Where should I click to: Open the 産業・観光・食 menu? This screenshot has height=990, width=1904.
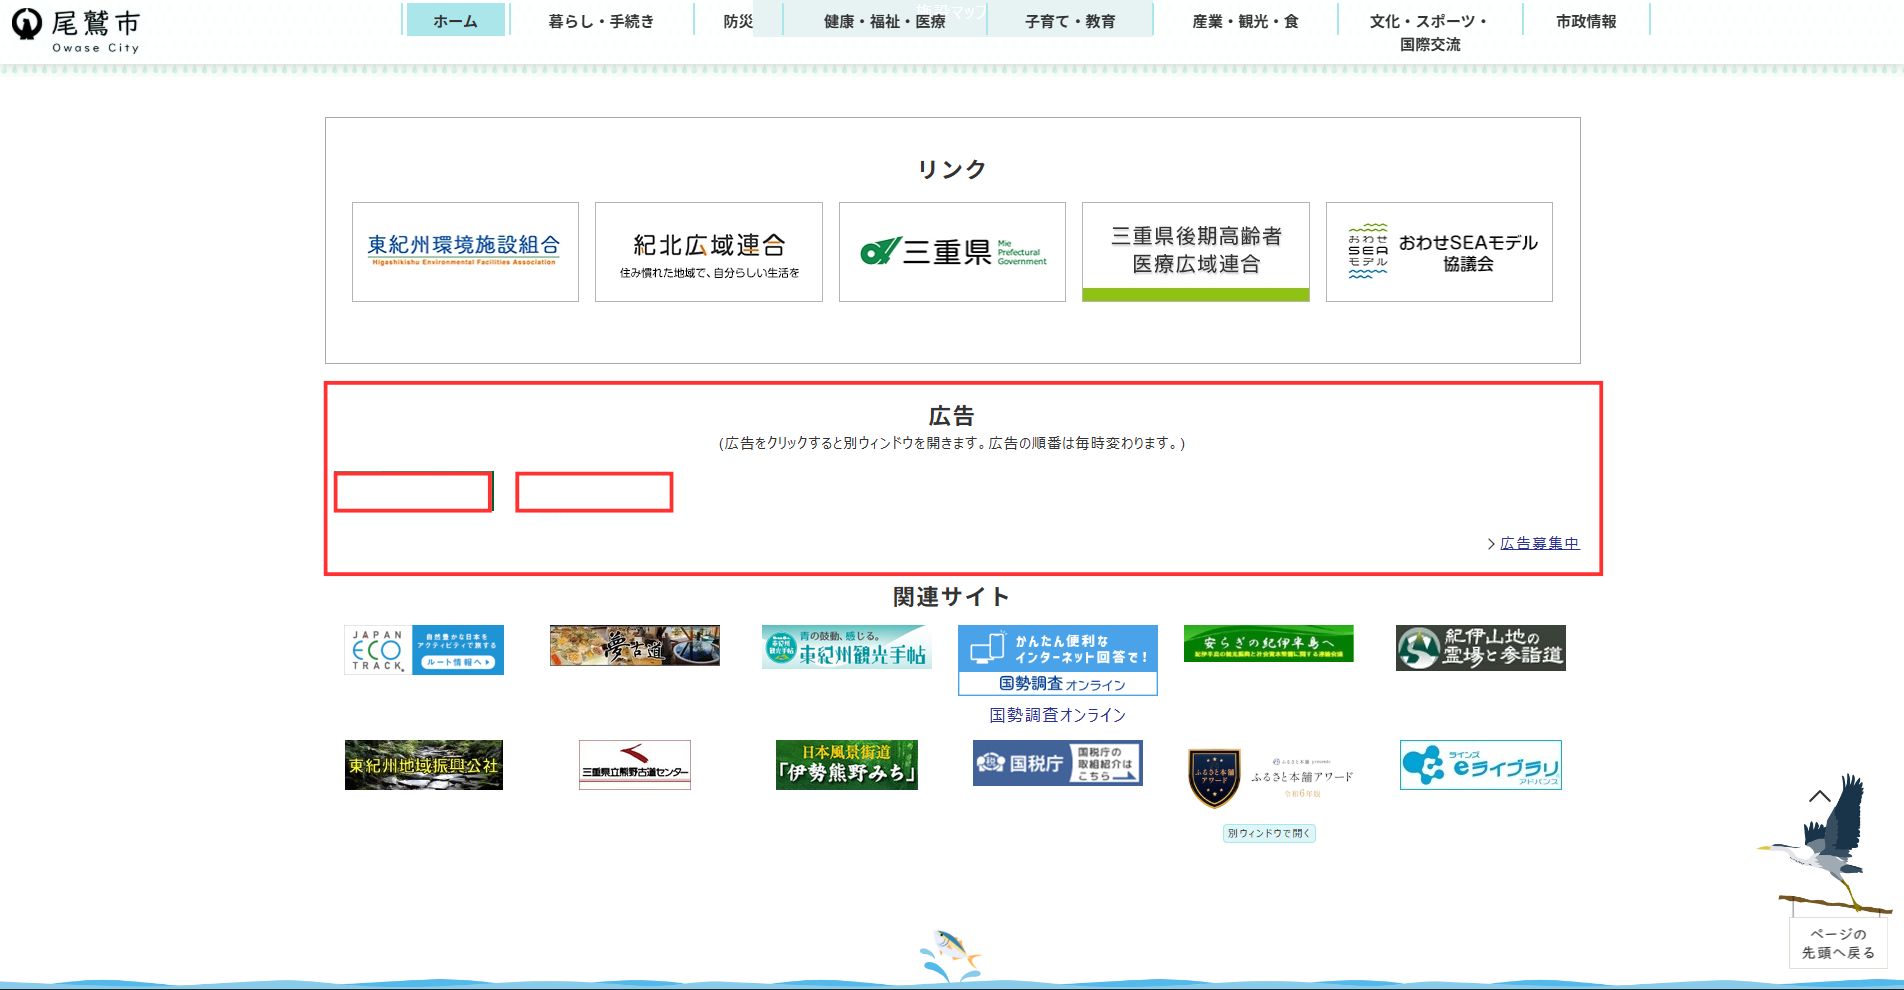1245,21
